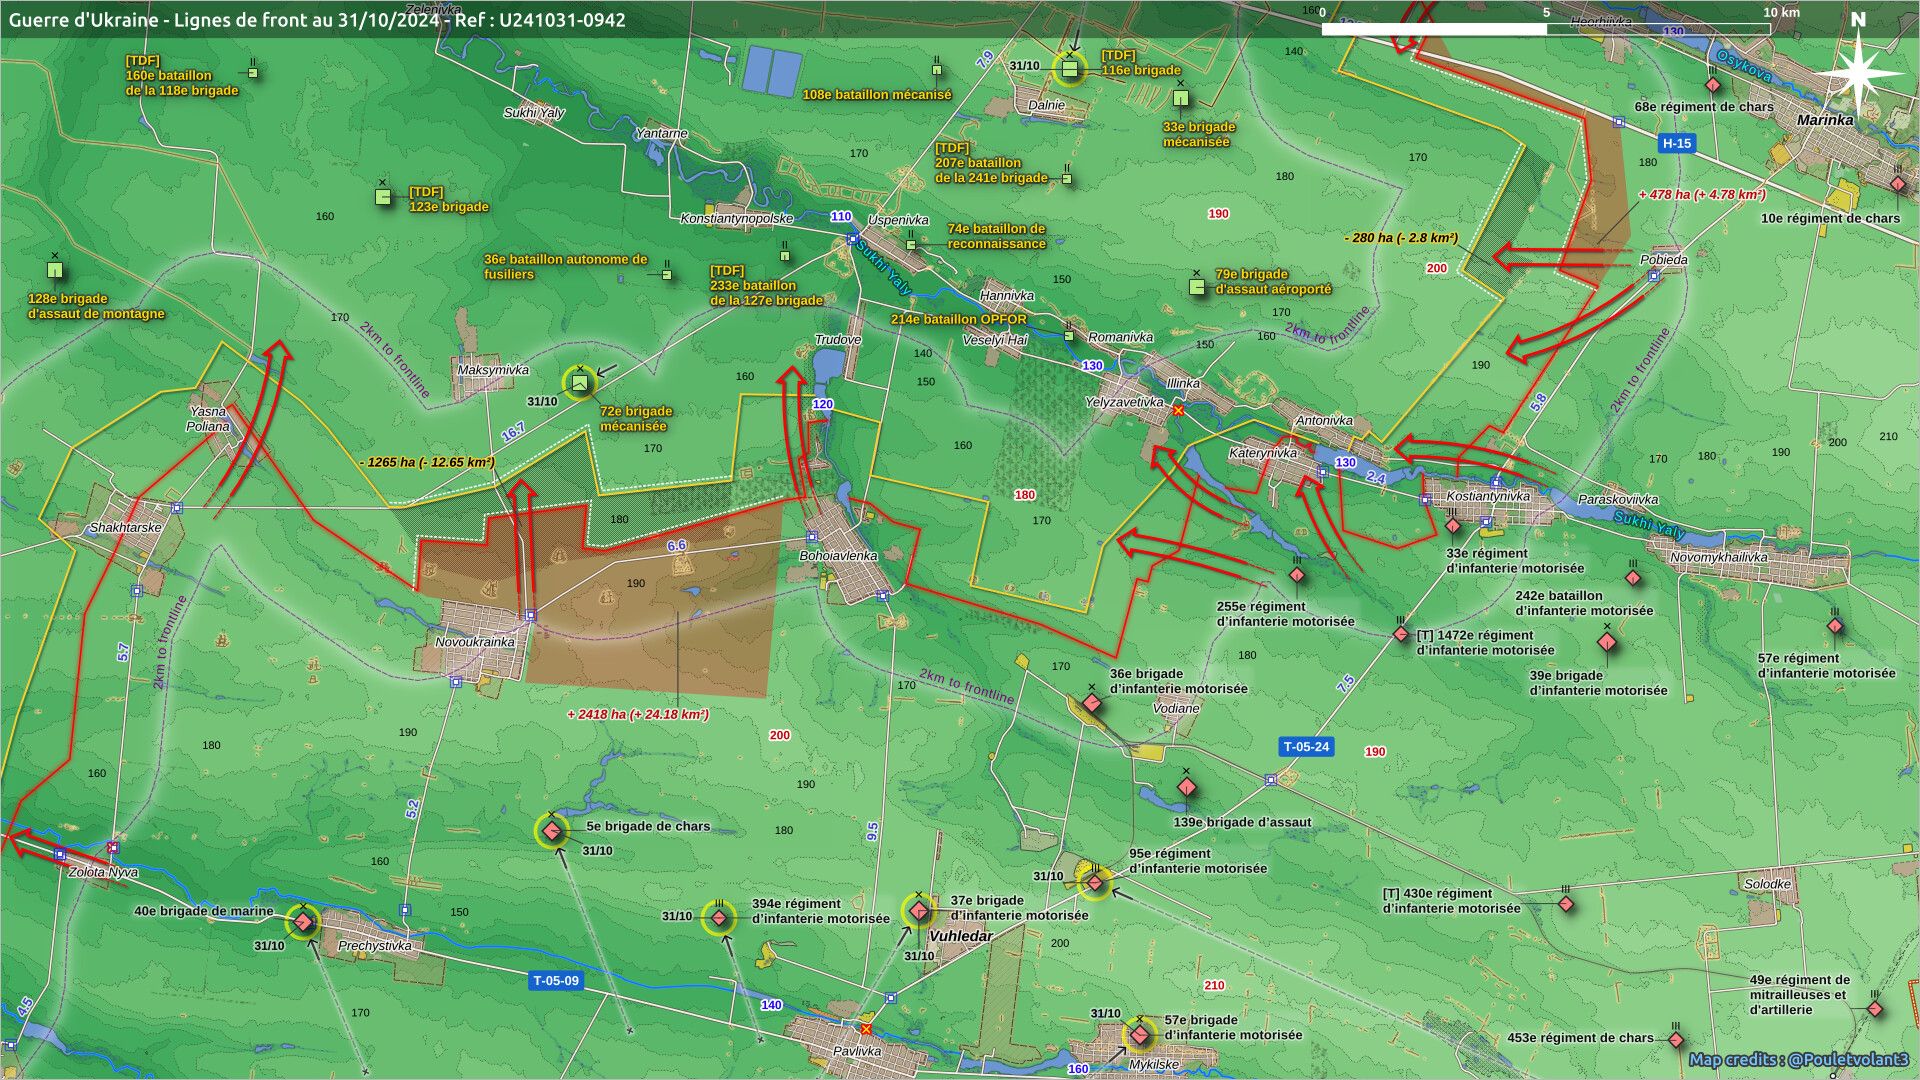Click the Vuhledar town label
The height and width of the screenshot is (1080, 1920).
(x=961, y=936)
